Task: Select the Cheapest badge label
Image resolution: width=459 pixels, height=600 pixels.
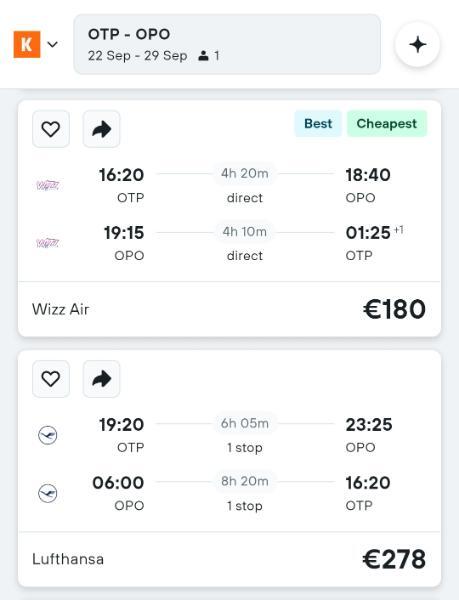Action: point(387,124)
